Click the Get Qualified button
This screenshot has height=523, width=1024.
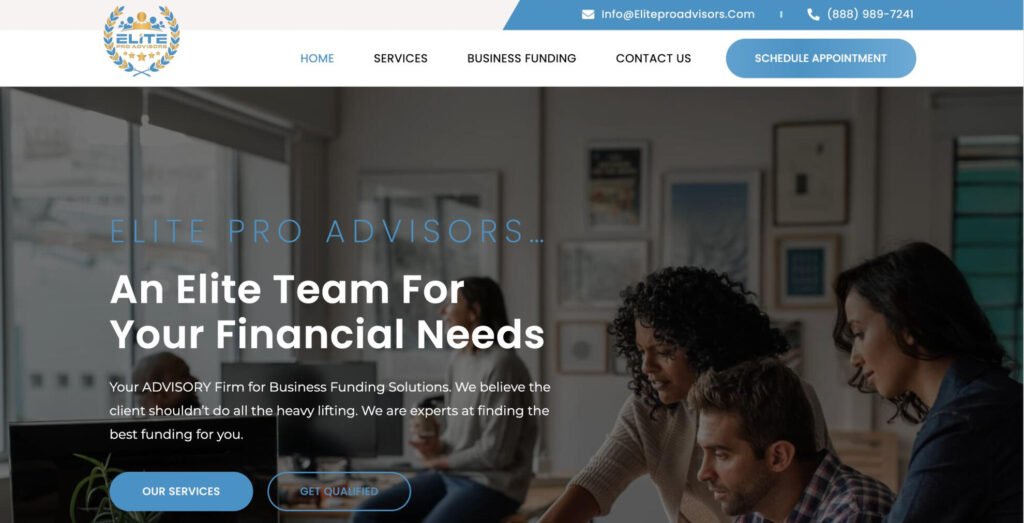(x=339, y=491)
